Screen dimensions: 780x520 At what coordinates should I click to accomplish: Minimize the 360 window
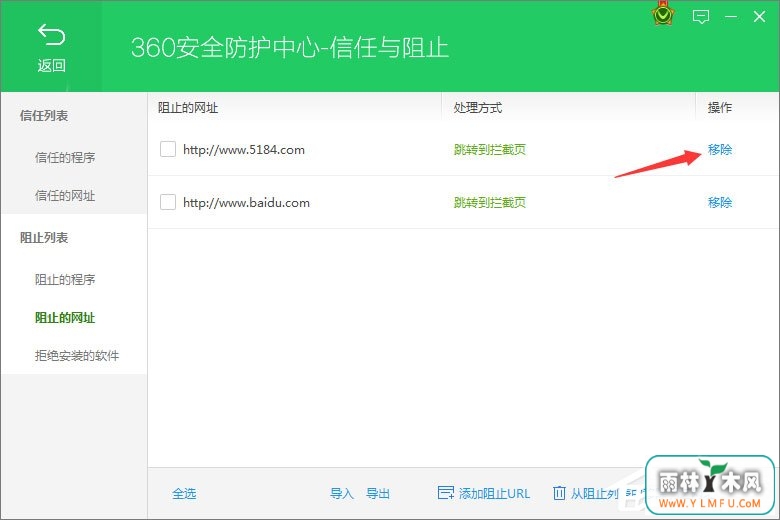click(x=731, y=17)
